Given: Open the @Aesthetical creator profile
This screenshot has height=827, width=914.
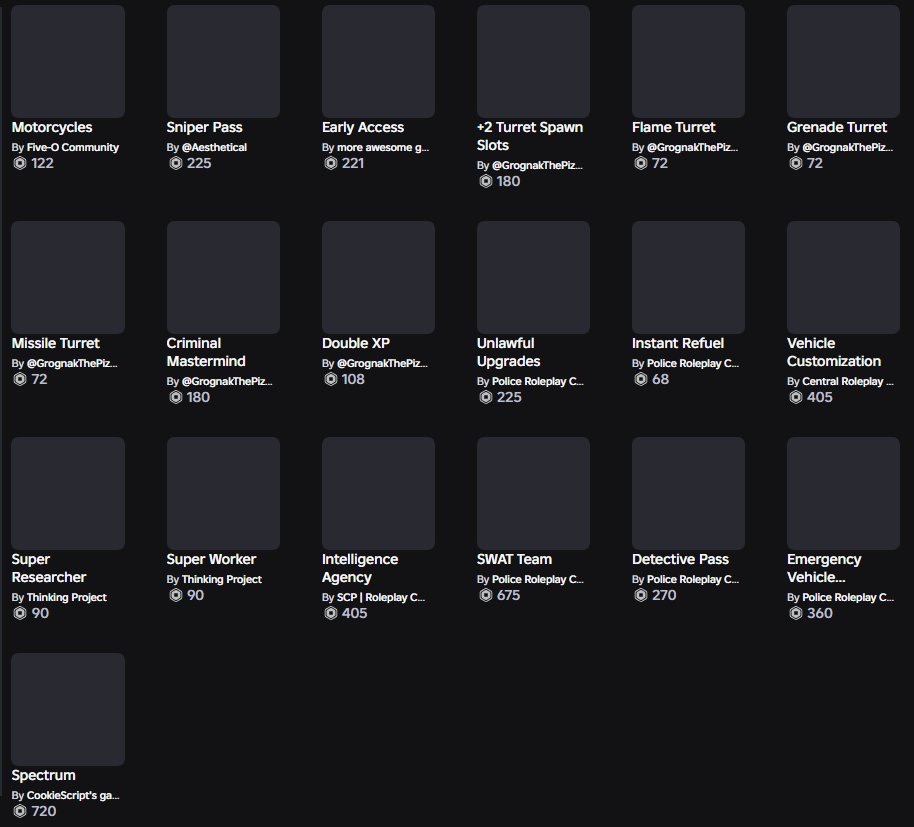Looking at the screenshot, I should coord(215,147).
